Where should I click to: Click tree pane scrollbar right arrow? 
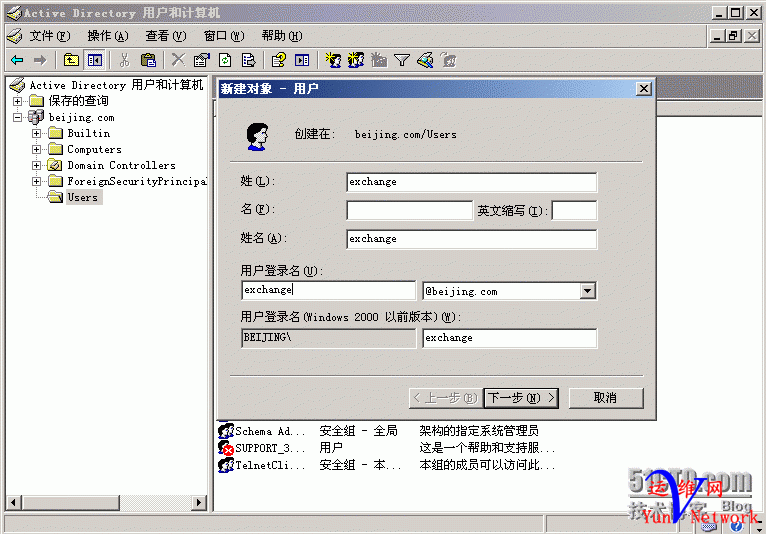click(198, 502)
